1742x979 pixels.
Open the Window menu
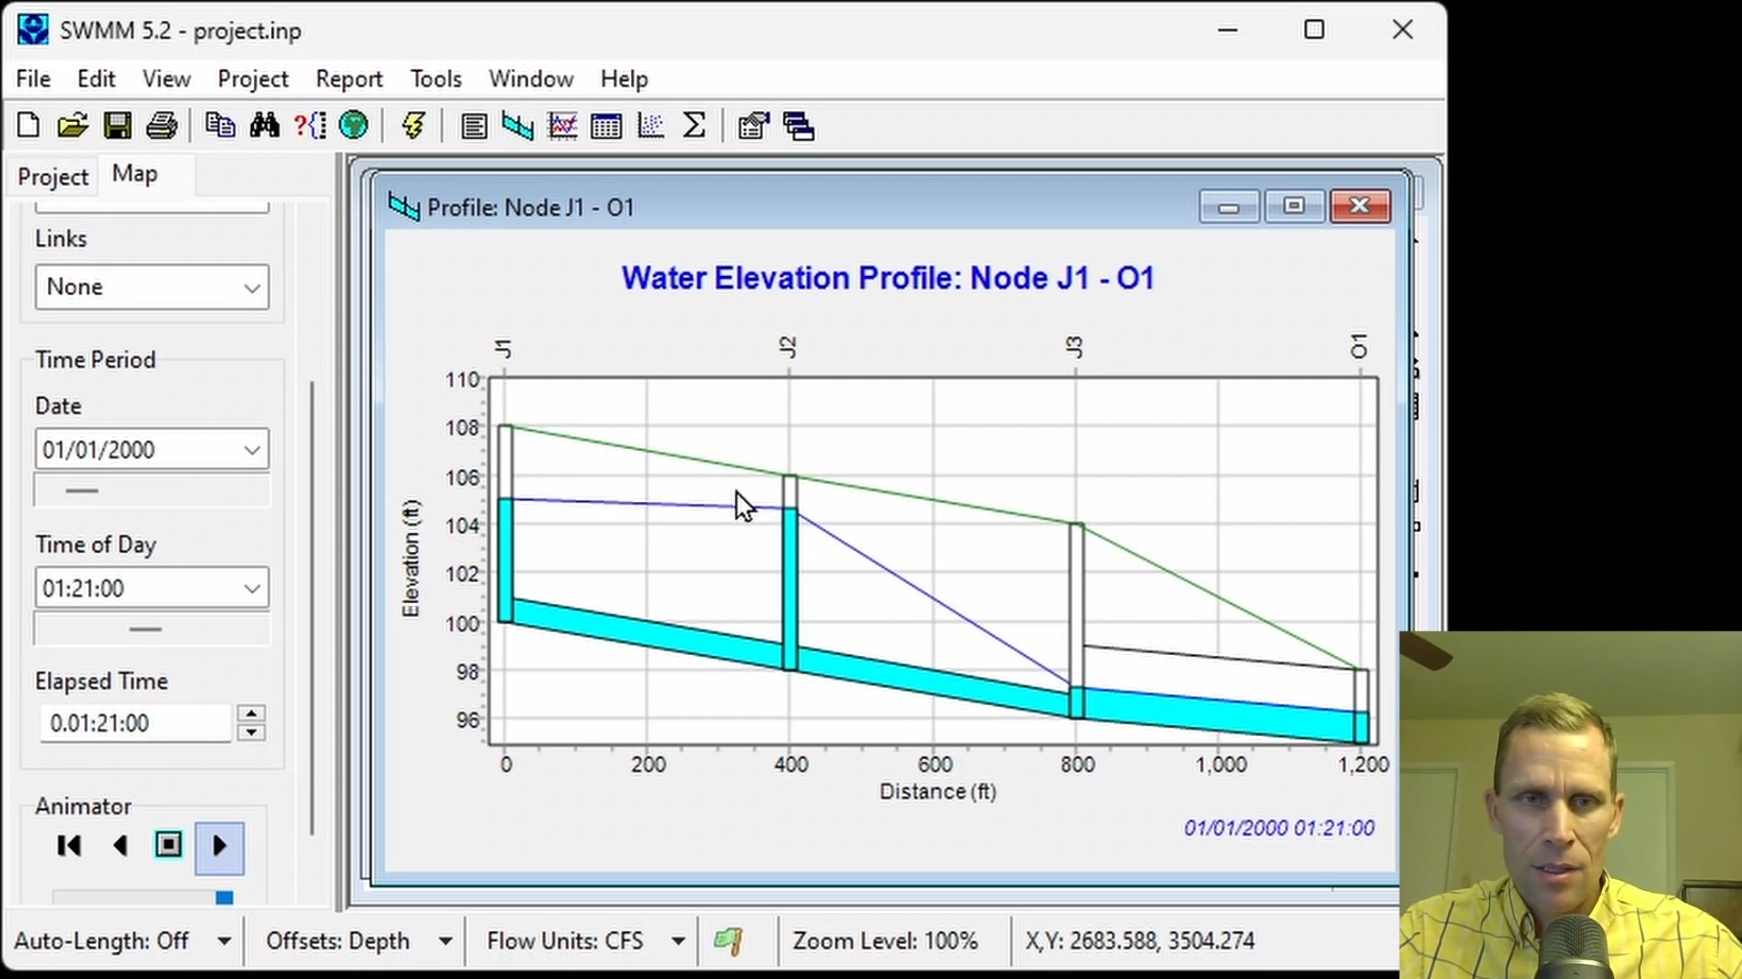point(531,79)
